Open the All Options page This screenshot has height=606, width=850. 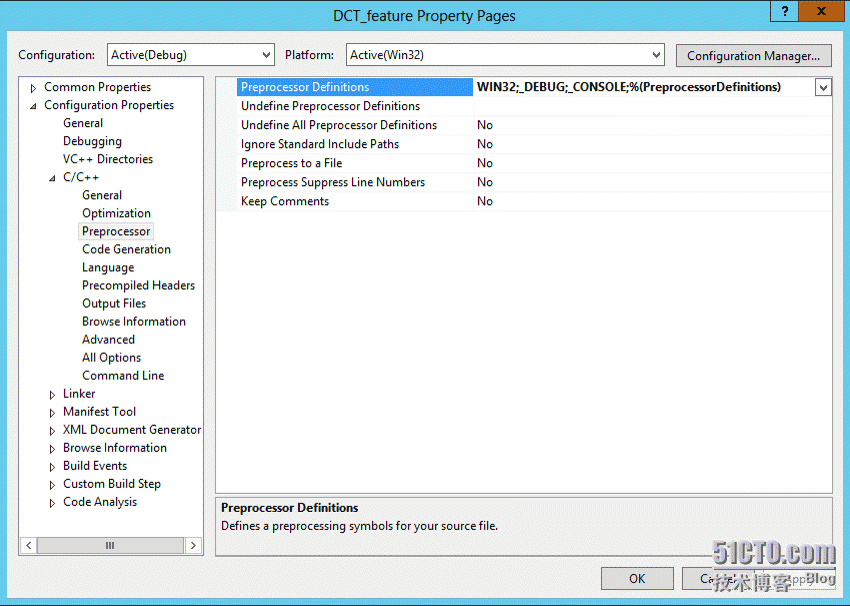coord(111,358)
